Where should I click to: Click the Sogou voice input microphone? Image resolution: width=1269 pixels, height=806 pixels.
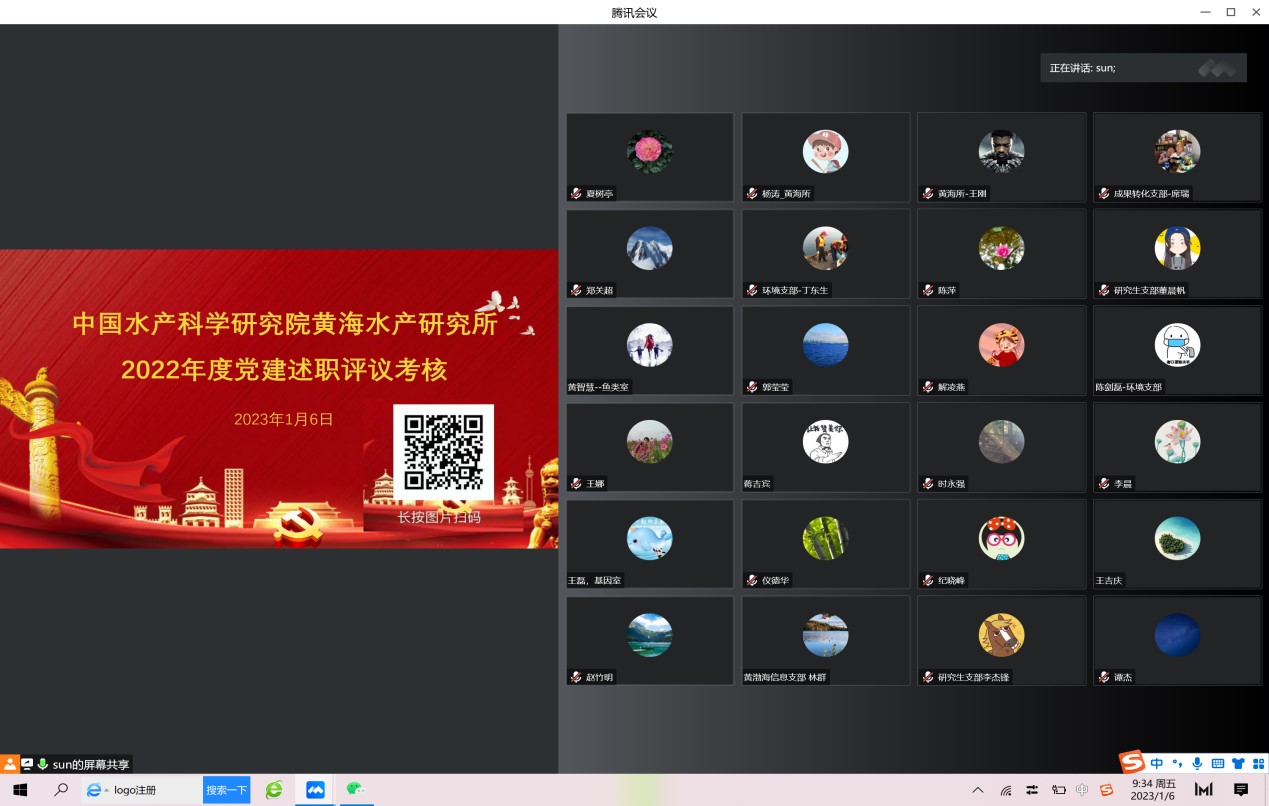pyautogui.click(x=1197, y=764)
